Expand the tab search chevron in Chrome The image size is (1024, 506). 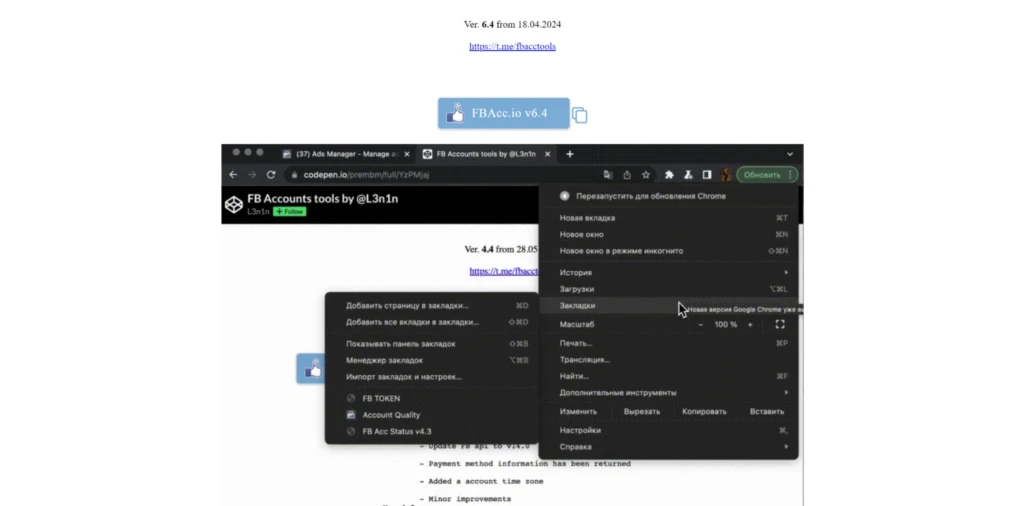(790, 154)
